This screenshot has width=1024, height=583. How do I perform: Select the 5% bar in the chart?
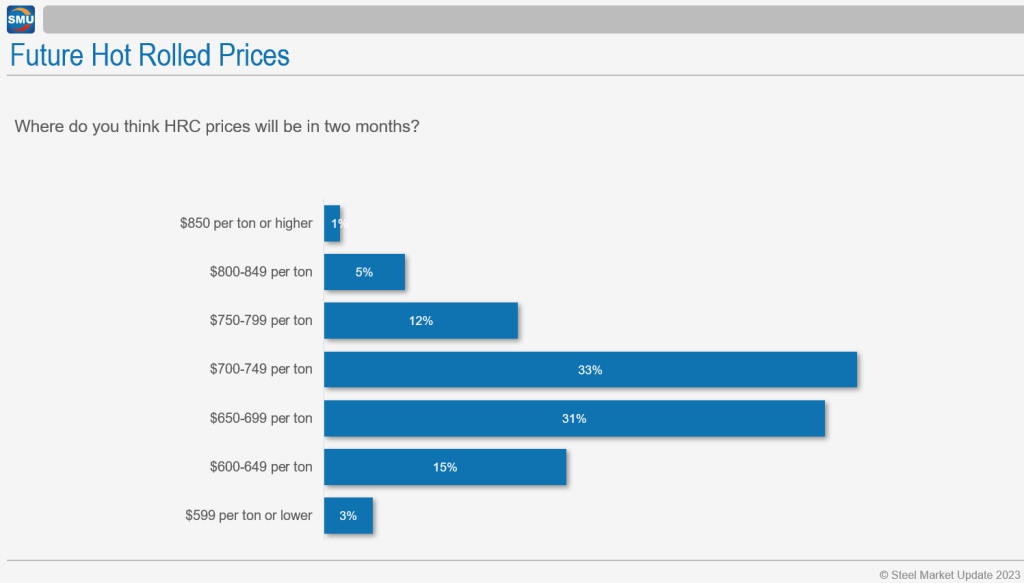click(364, 272)
